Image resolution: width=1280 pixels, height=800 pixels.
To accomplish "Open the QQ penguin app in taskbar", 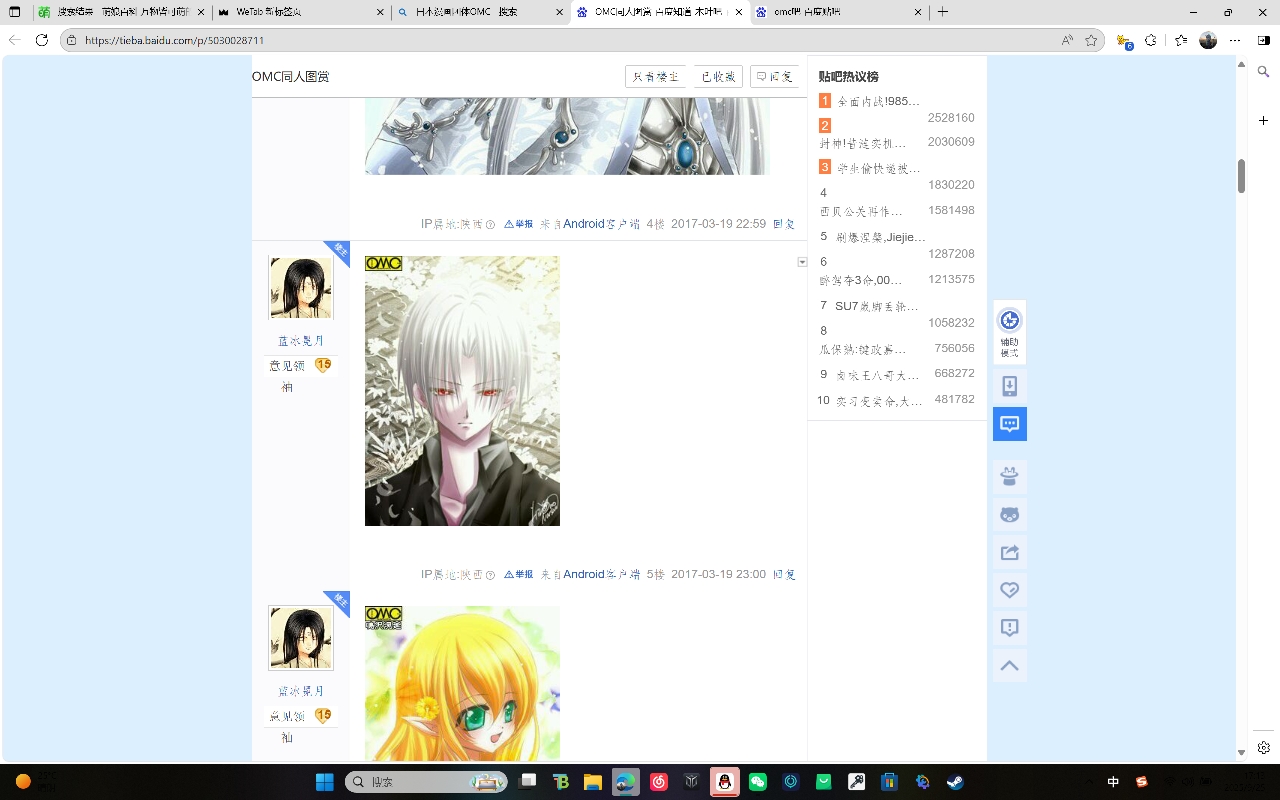I will 724,781.
